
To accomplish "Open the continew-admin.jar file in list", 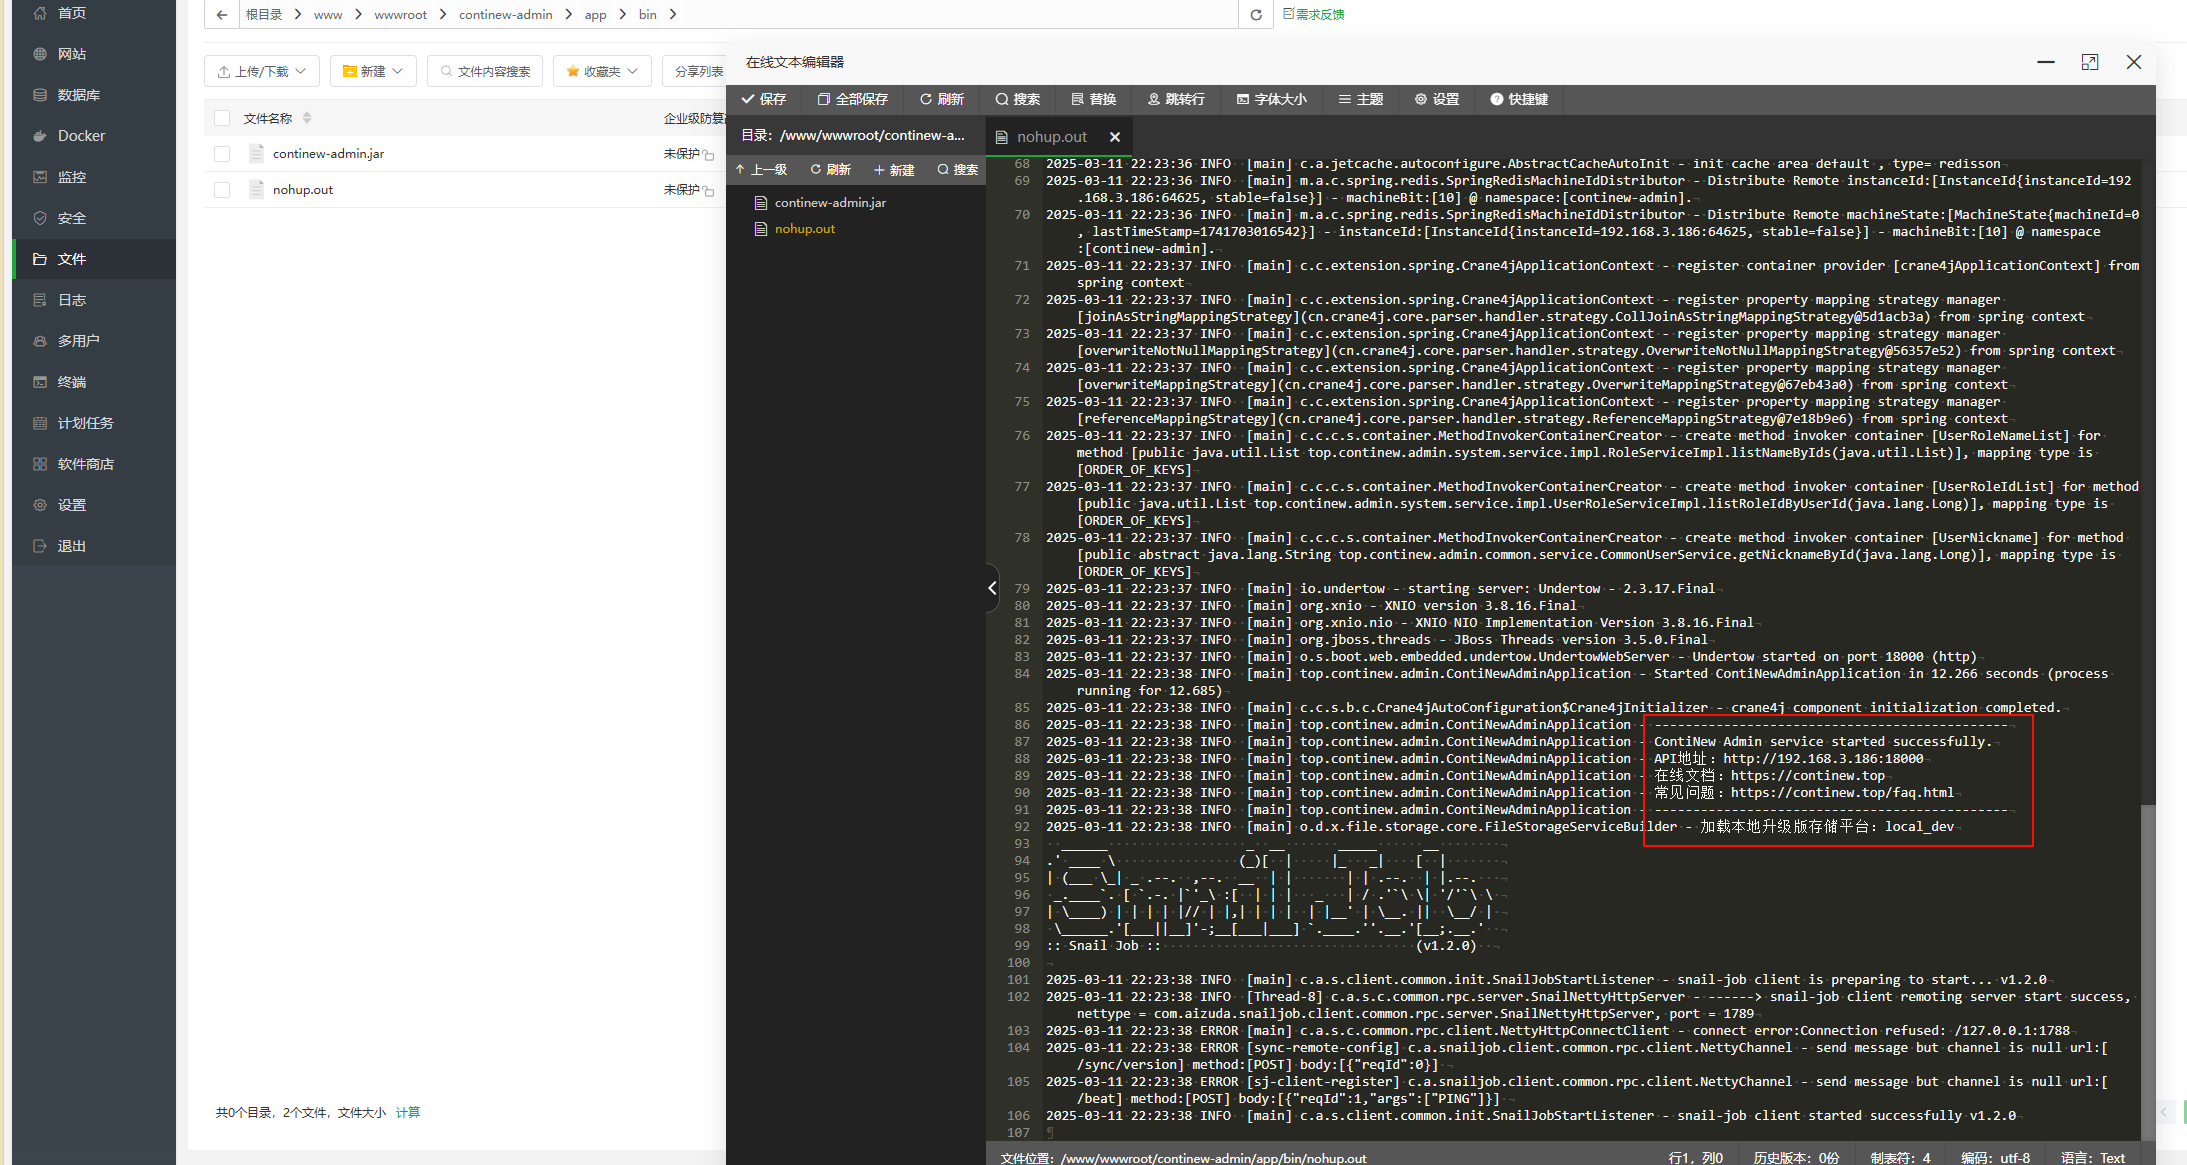I will click(328, 154).
